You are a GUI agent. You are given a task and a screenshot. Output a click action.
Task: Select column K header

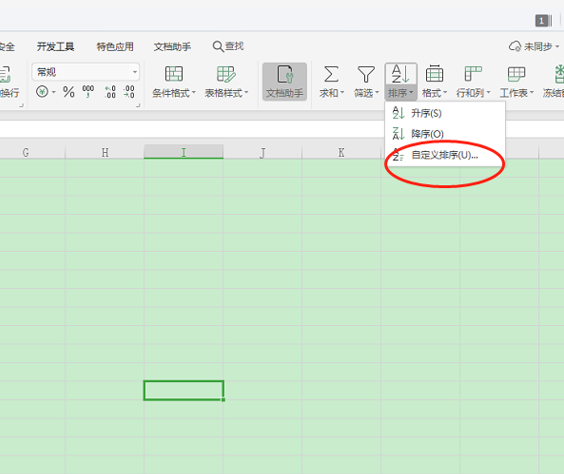(341, 152)
